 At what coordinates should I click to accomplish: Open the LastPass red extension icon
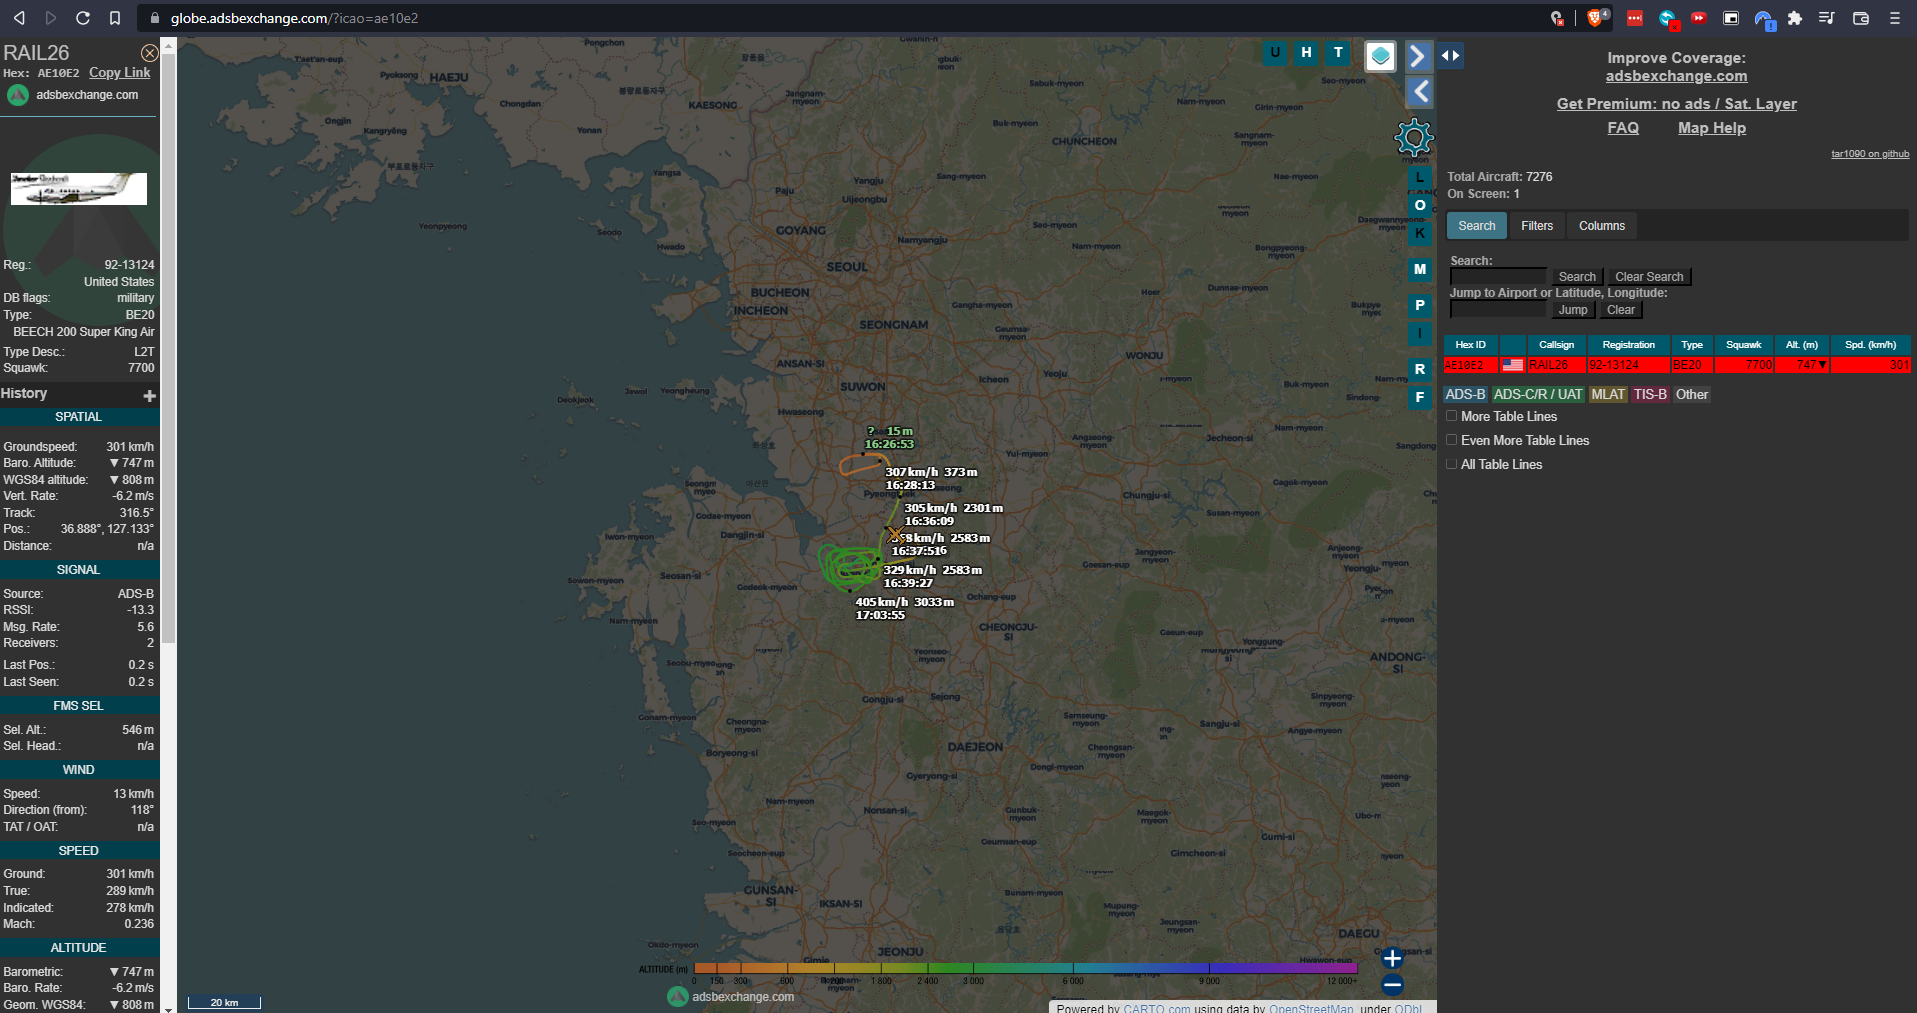[x=1635, y=18]
